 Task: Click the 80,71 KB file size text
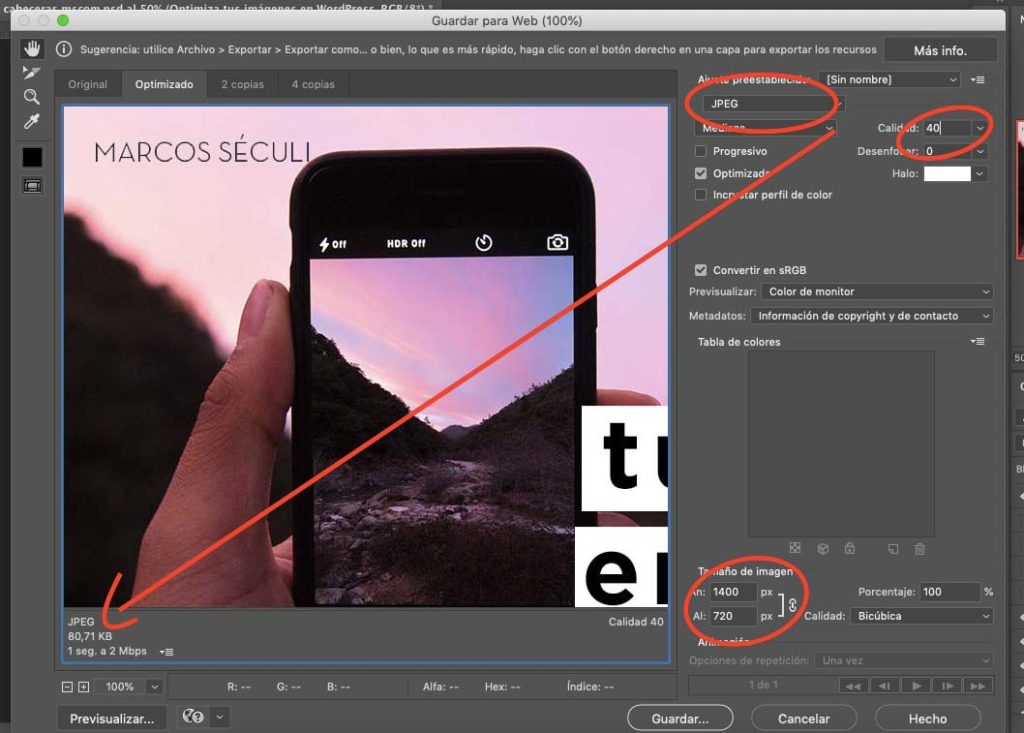pyautogui.click(x=90, y=636)
